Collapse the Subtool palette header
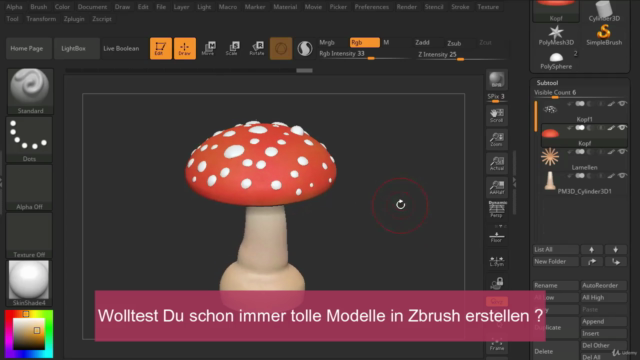Image resolution: width=640 pixels, height=360 pixels. click(x=547, y=82)
